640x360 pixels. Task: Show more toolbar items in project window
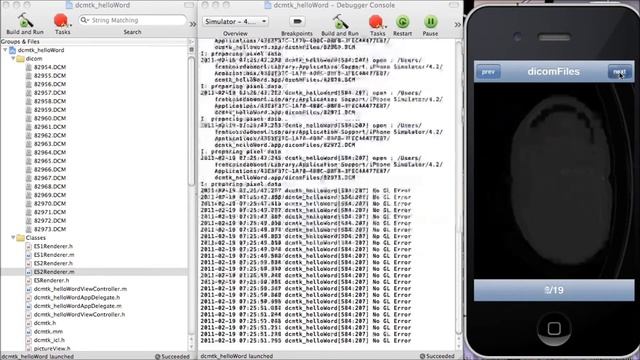click(193, 24)
